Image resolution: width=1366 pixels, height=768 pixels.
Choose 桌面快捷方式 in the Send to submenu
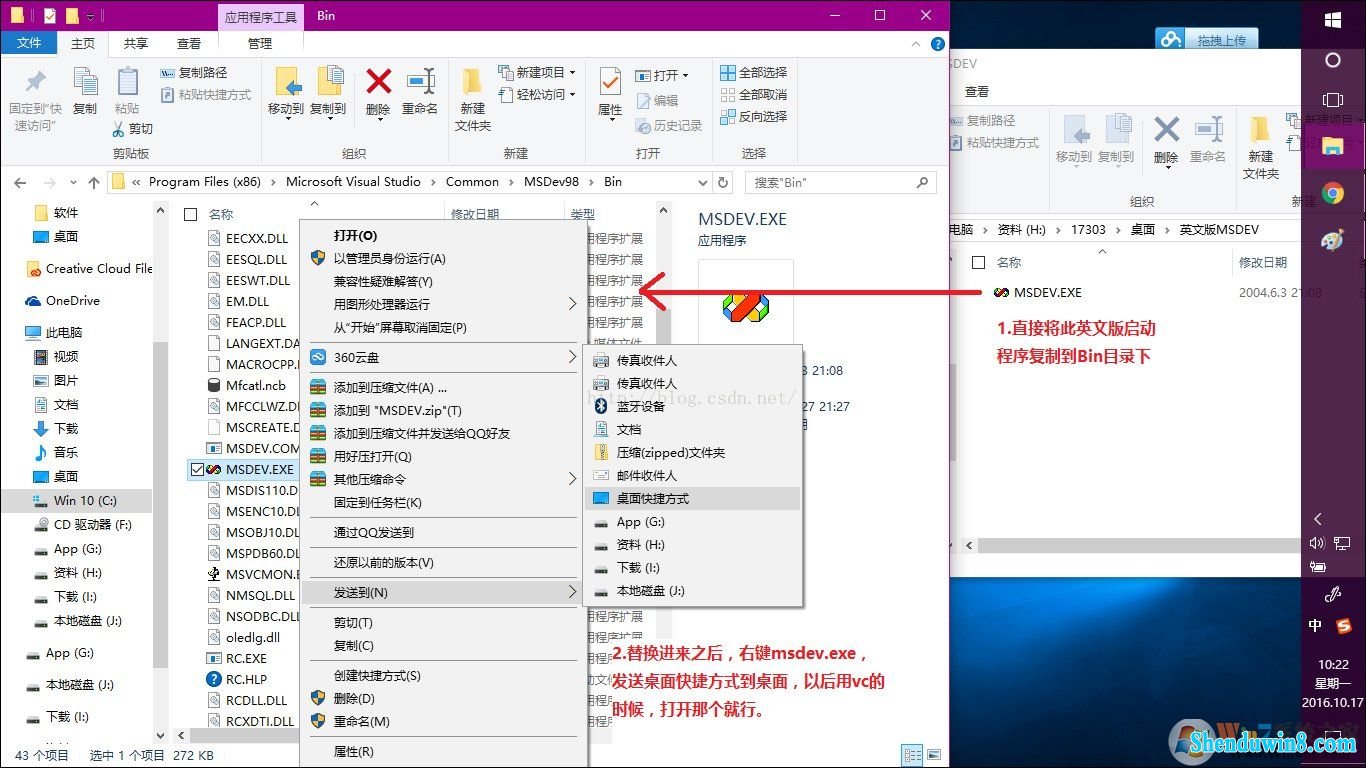tap(693, 498)
